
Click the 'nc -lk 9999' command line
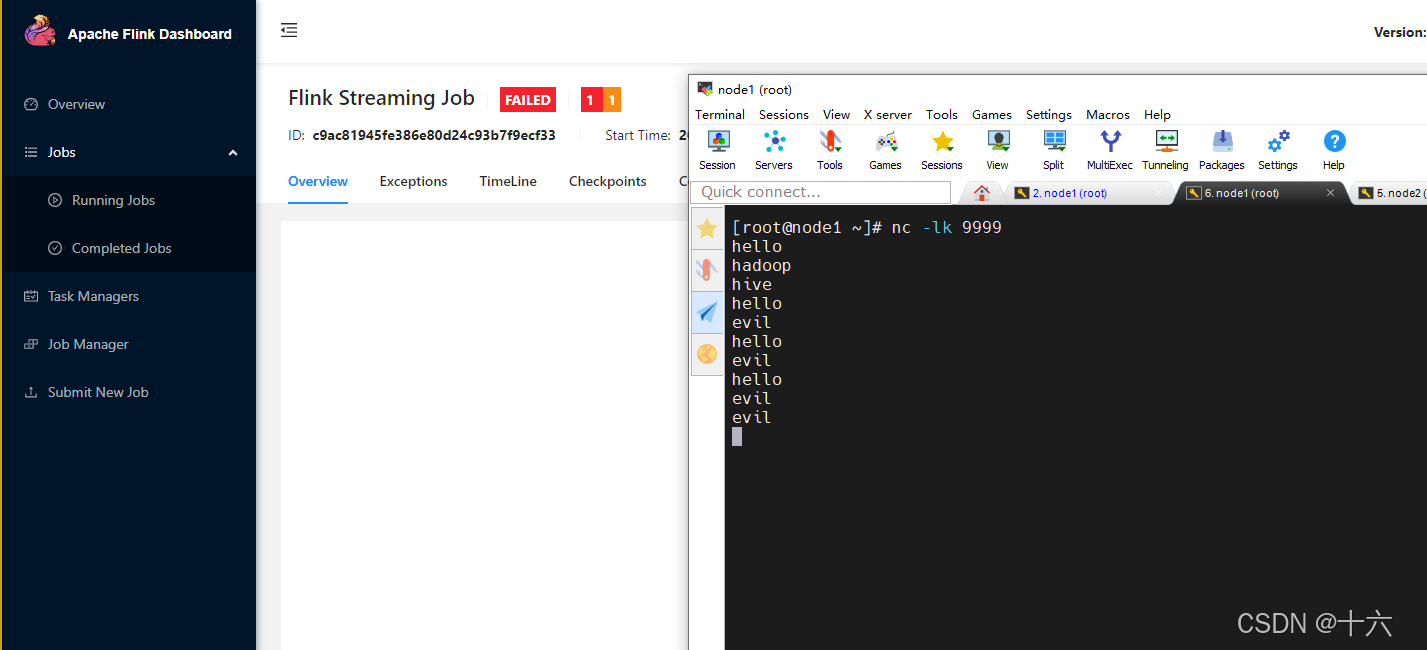pyautogui.click(x=946, y=228)
